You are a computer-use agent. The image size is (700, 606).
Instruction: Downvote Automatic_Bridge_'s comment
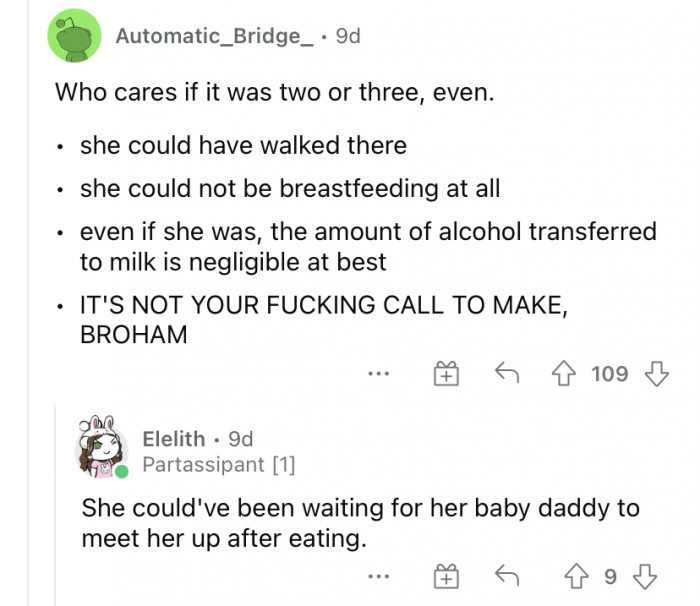[655, 374]
